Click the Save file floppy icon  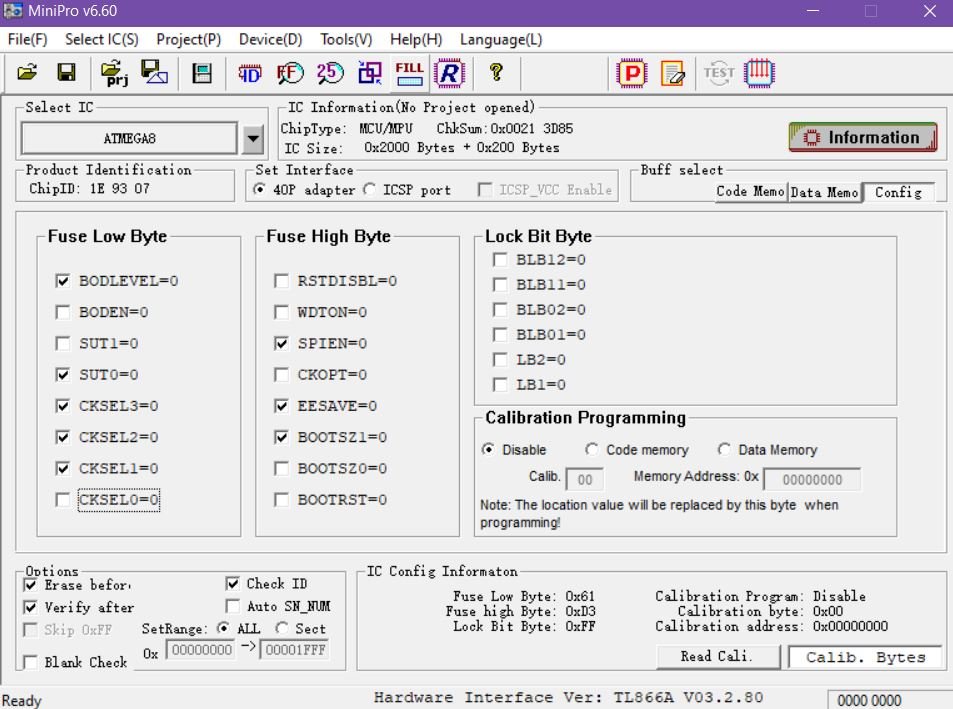(x=66, y=73)
